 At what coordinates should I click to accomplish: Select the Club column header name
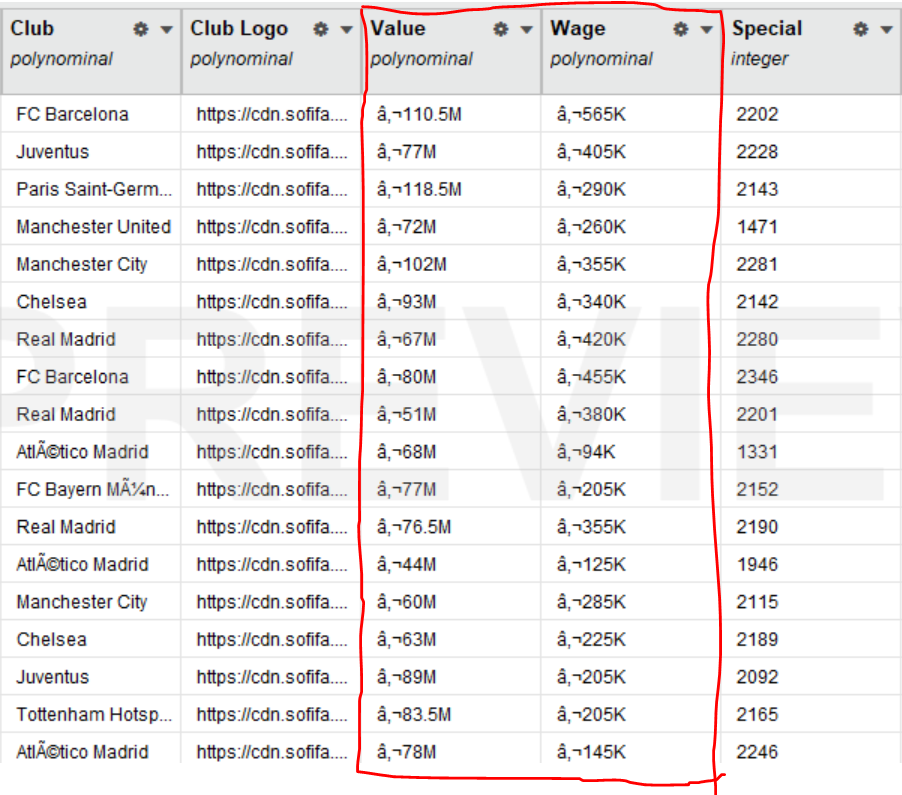tap(32, 28)
